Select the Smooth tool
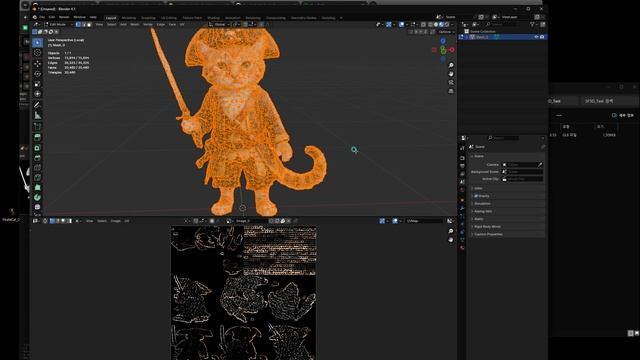This screenshot has height=360, width=640. pyautogui.click(x=38, y=207)
